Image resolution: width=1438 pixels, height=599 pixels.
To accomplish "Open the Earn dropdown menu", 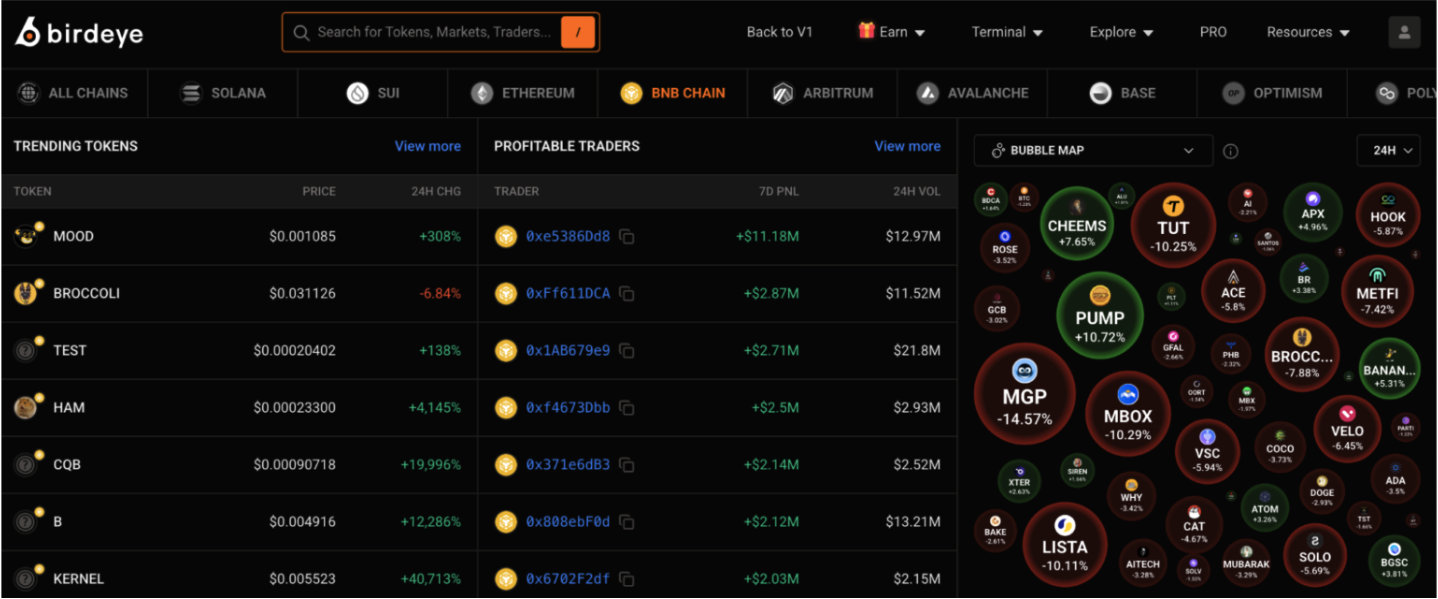I will point(892,32).
